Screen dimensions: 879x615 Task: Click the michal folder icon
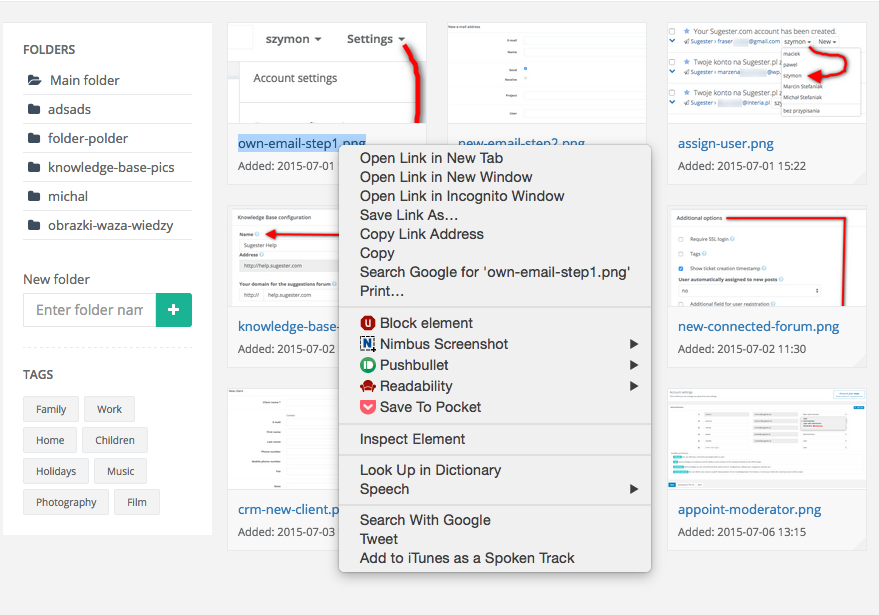pyautogui.click(x=32, y=196)
